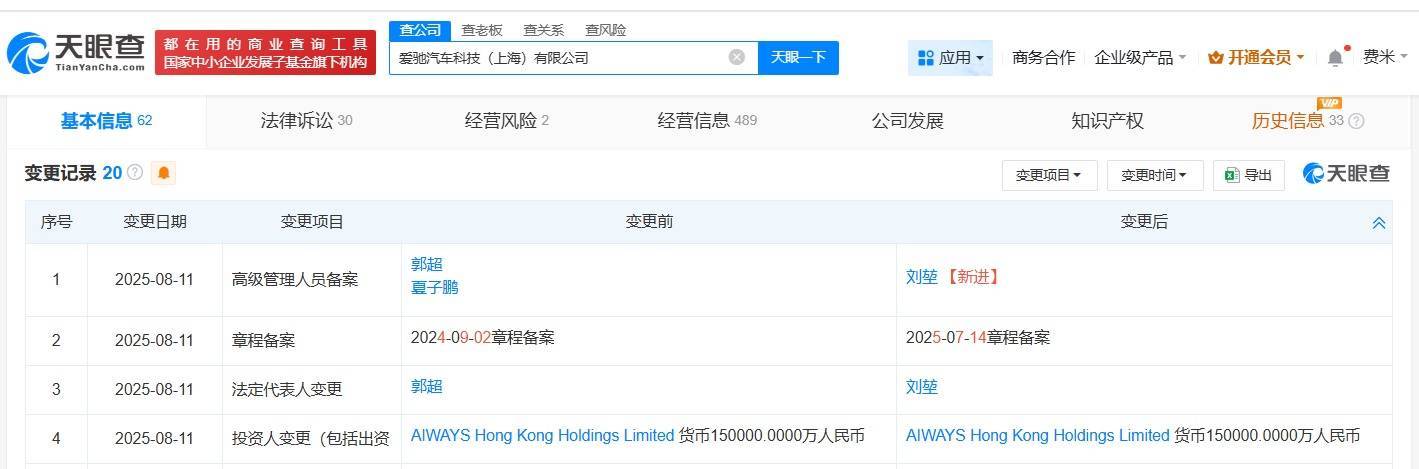The height and width of the screenshot is (469, 1419).
Task: Open the 企业级产品 dropdown menu
Action: pyautogui.click(x=1140, y=58)
